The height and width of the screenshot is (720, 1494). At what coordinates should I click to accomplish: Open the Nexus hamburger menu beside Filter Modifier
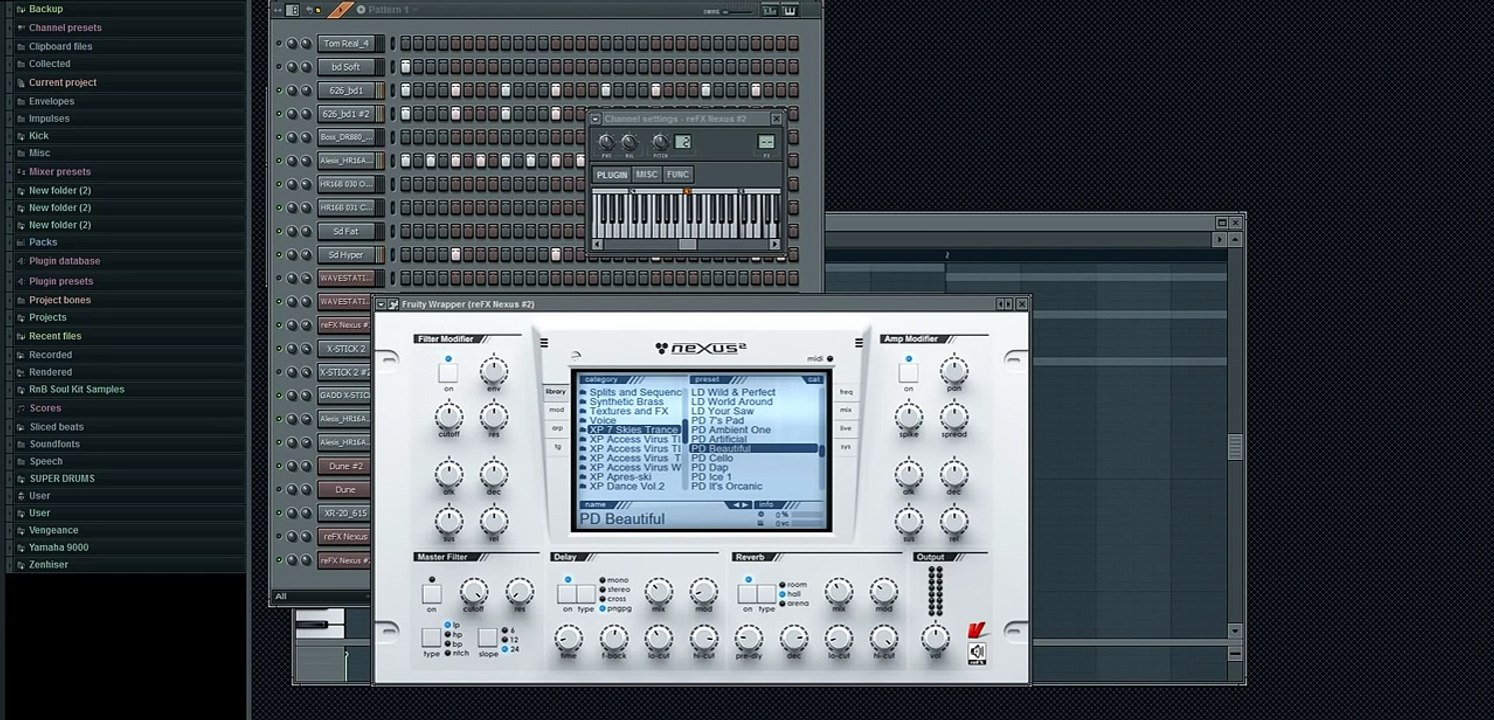point(544,343)
